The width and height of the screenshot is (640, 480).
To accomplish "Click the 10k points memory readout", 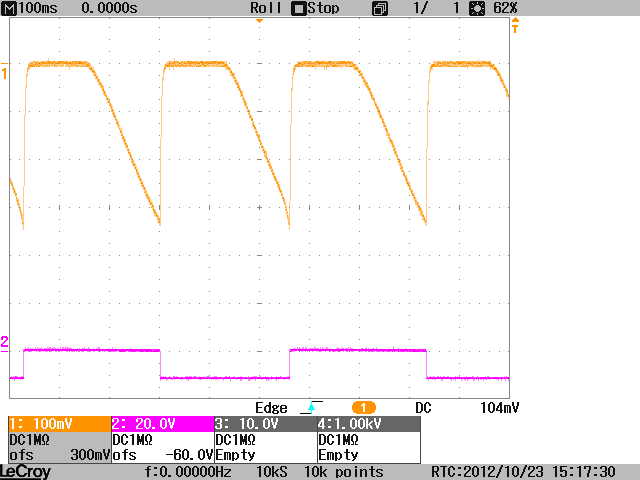I will point(344,472).
